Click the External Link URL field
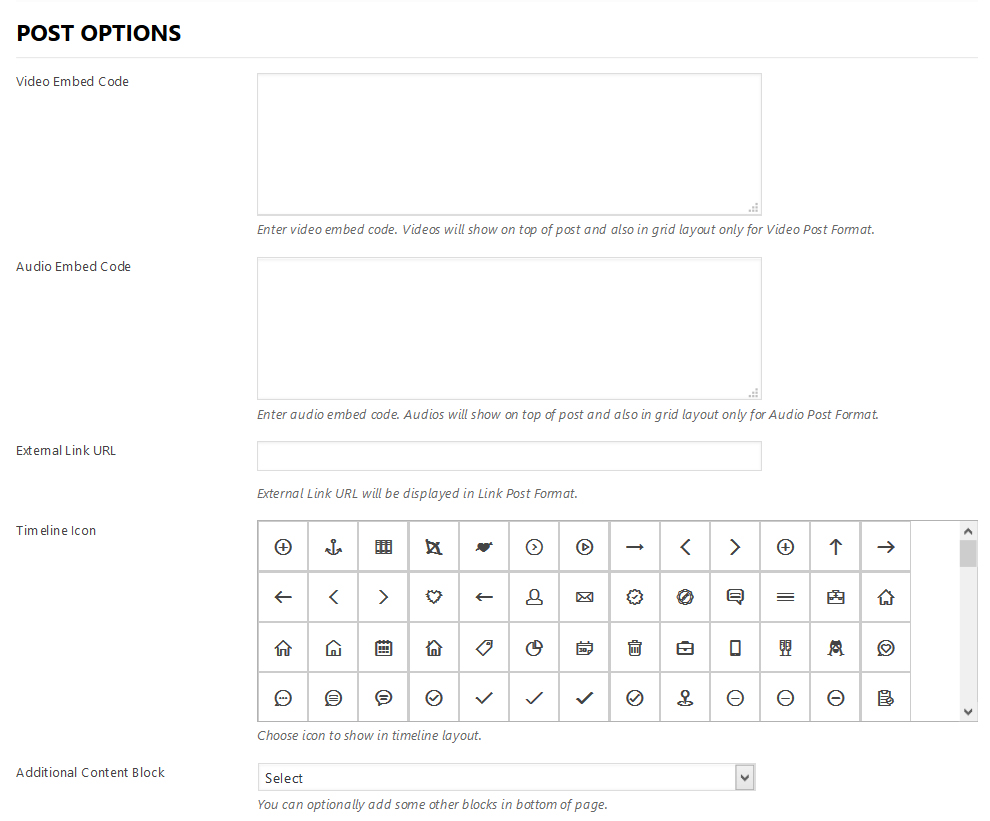990x821 pixels. pyautogui.click(x=509, y=456)
